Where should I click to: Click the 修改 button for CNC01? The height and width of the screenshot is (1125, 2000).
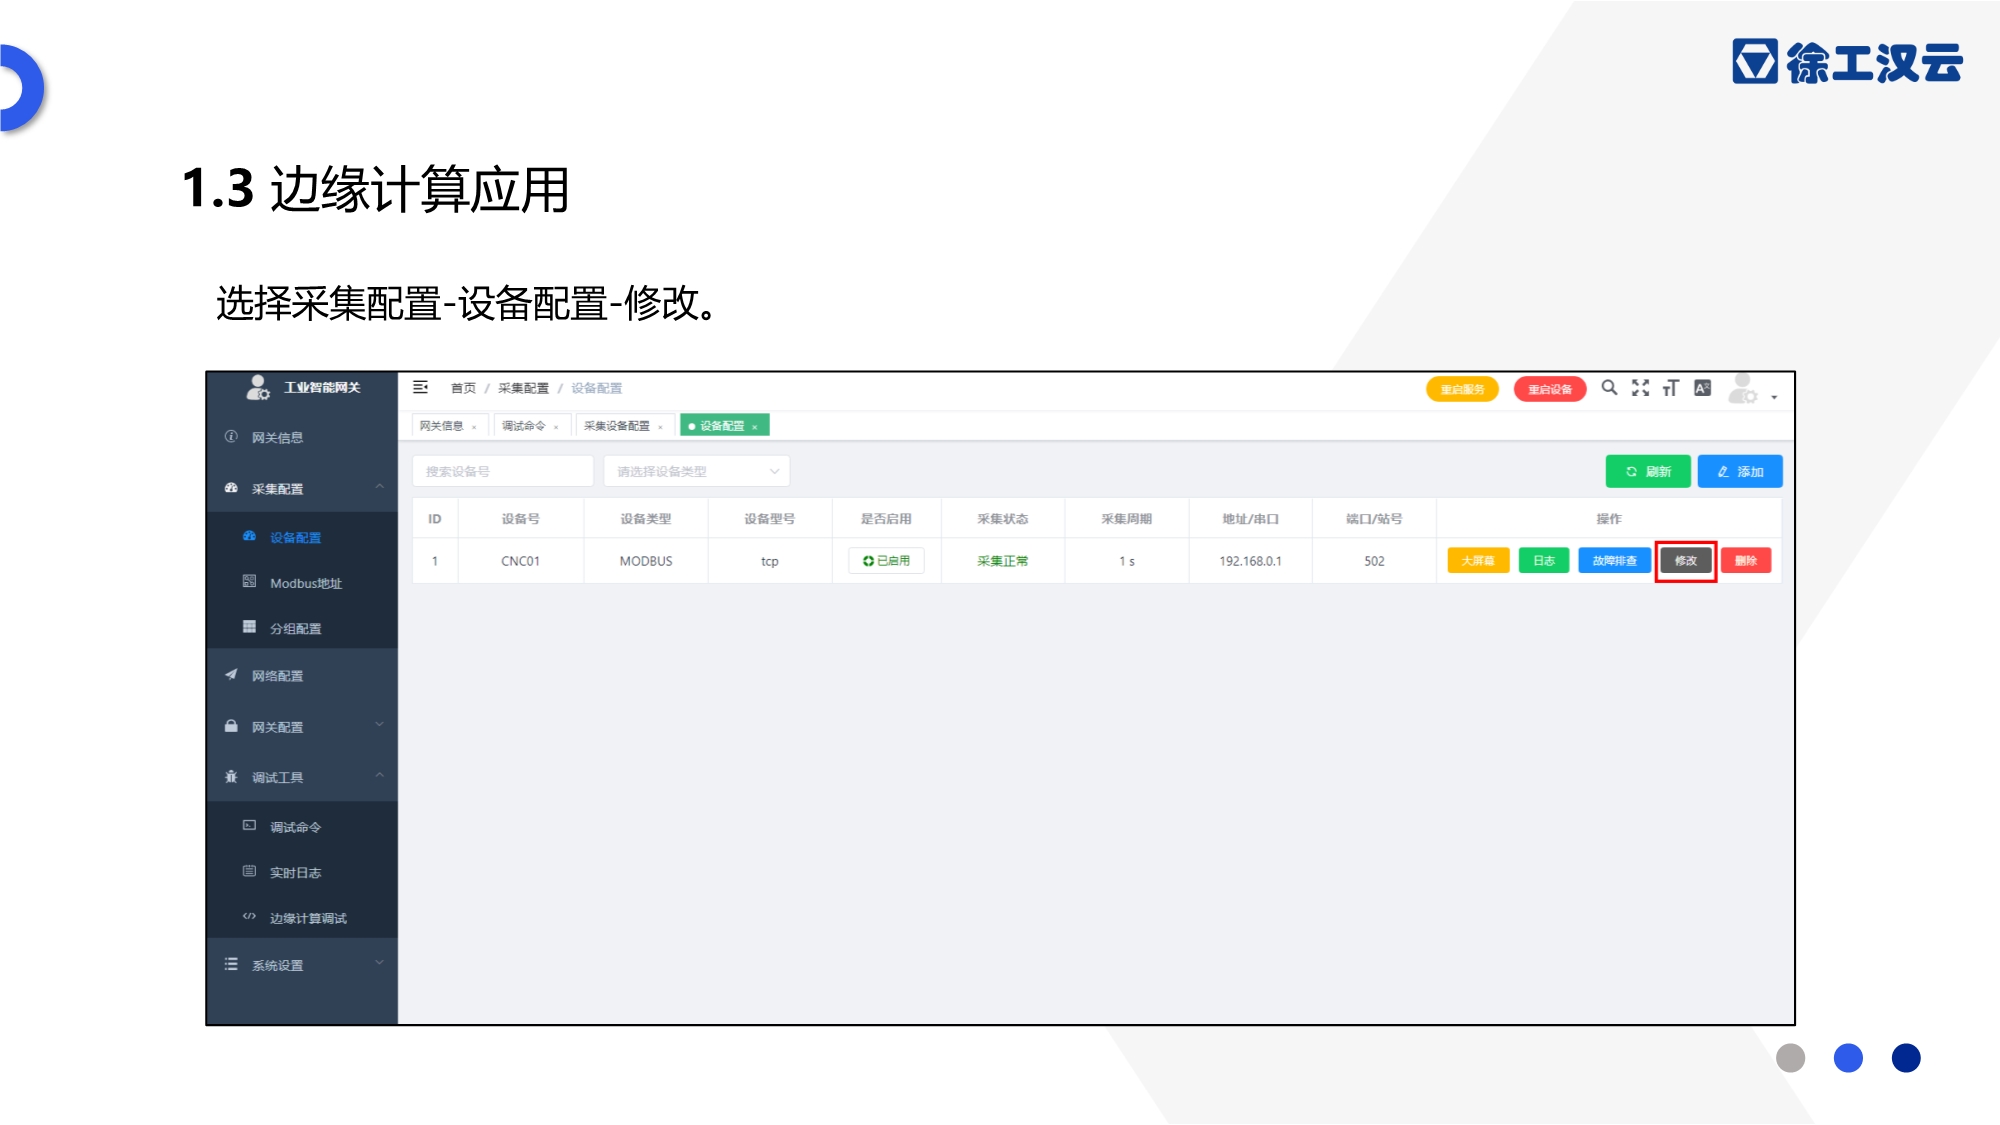click(x=1686, y=561)
